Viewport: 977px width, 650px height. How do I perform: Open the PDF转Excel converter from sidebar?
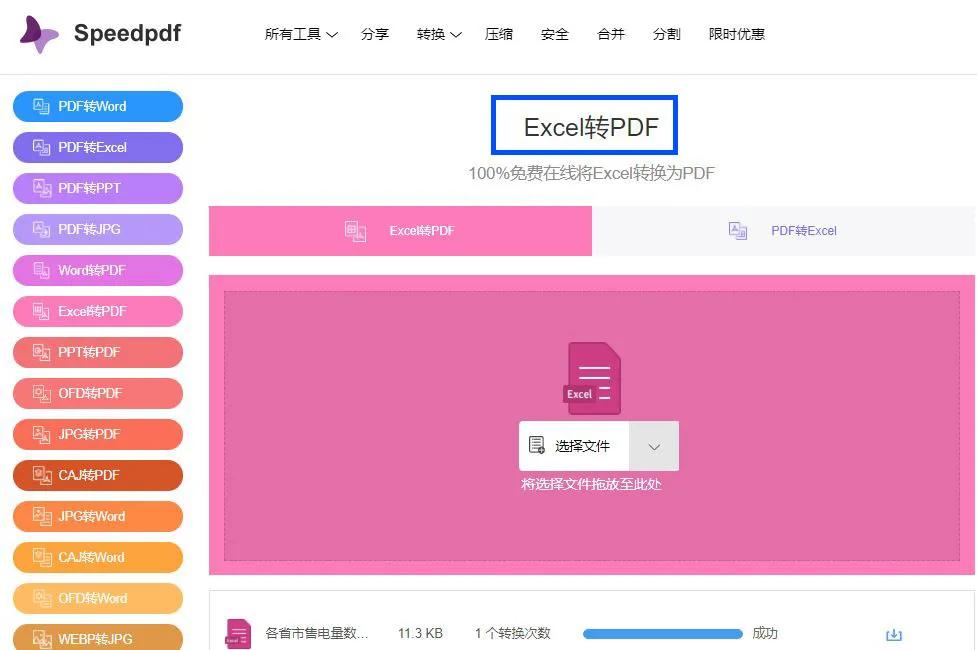97,147
